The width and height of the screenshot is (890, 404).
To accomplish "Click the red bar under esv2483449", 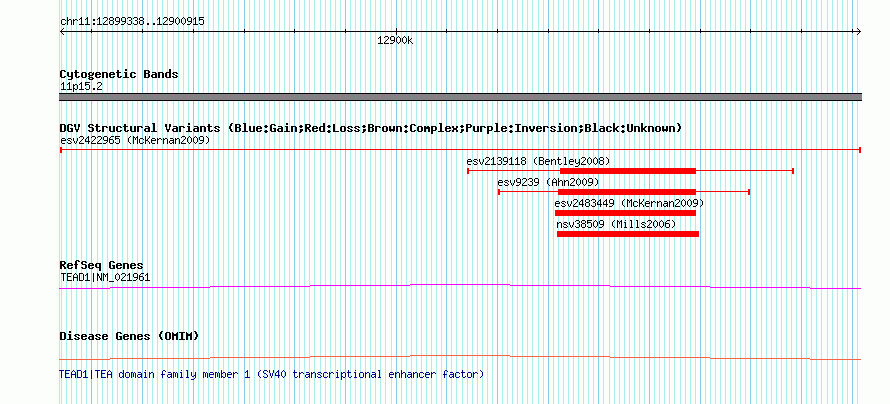I will coord(625,213).
